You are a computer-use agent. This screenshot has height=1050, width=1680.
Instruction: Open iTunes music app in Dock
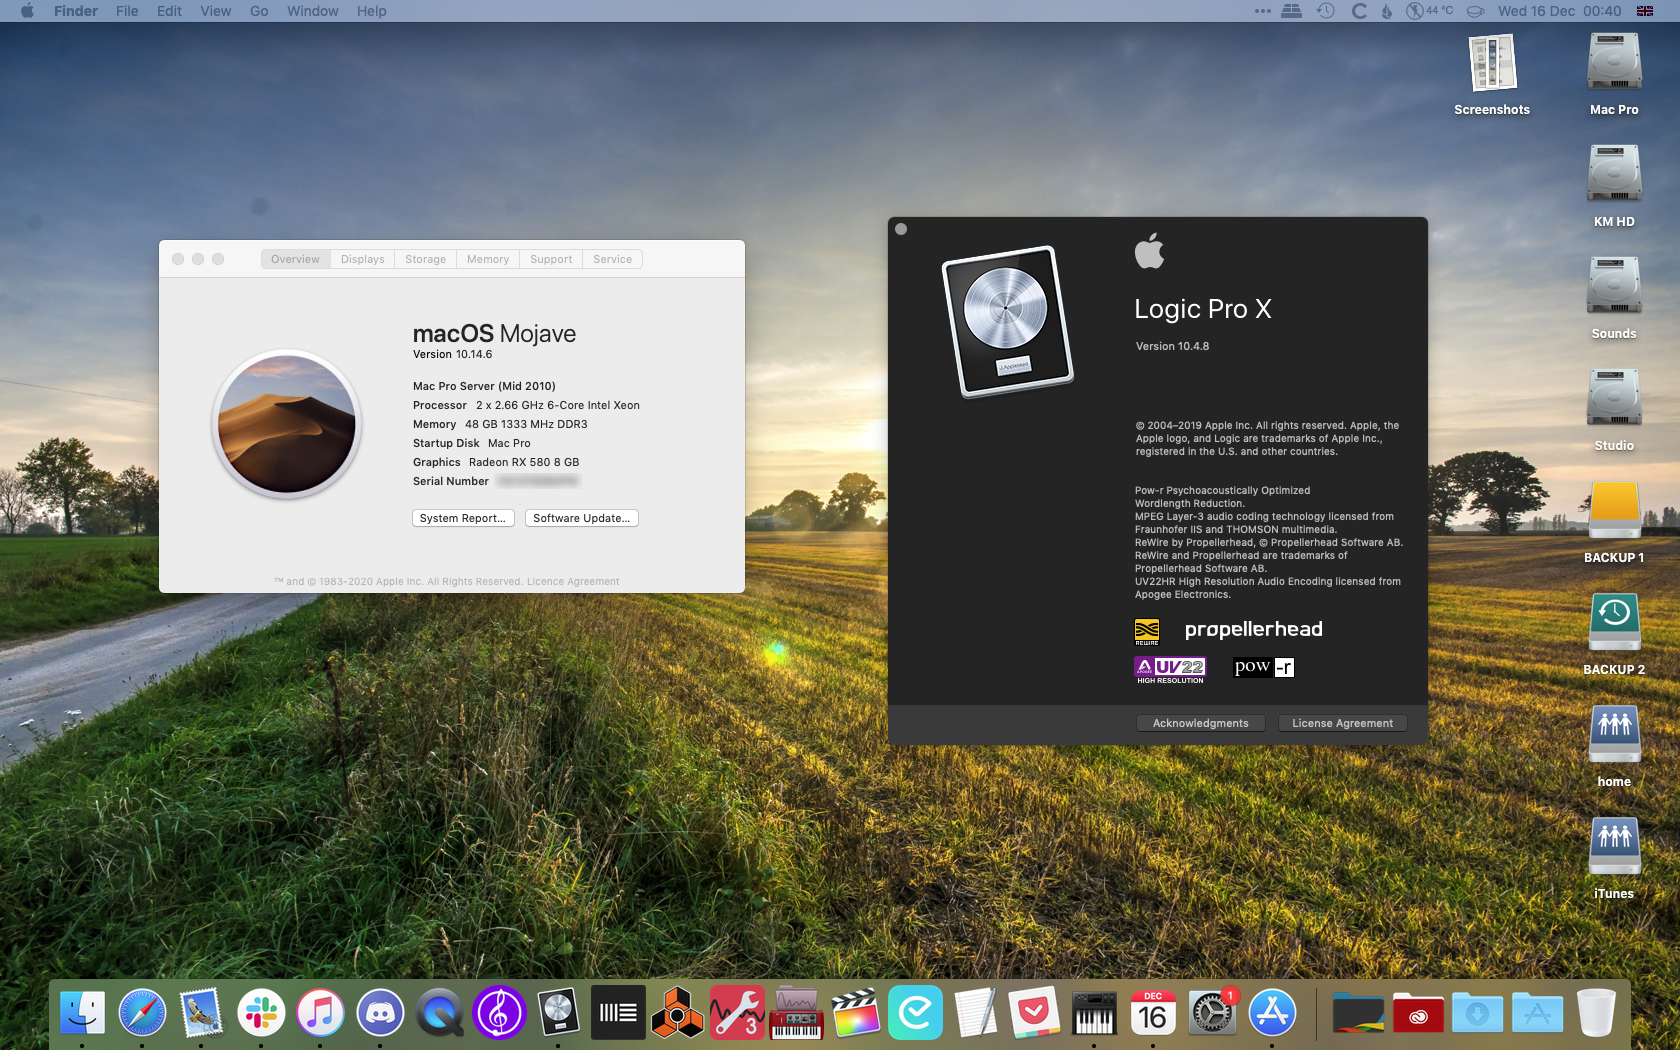point(320,1013)
